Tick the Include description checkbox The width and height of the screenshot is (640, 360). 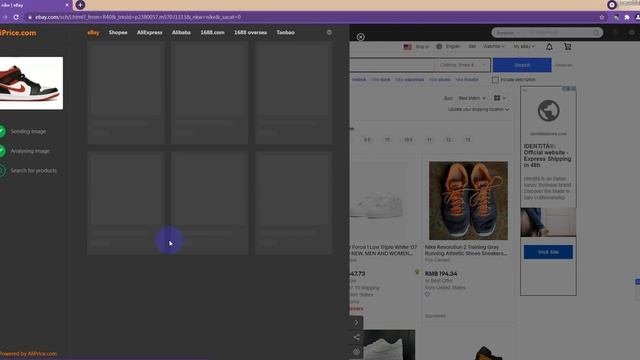click(495, 80)
